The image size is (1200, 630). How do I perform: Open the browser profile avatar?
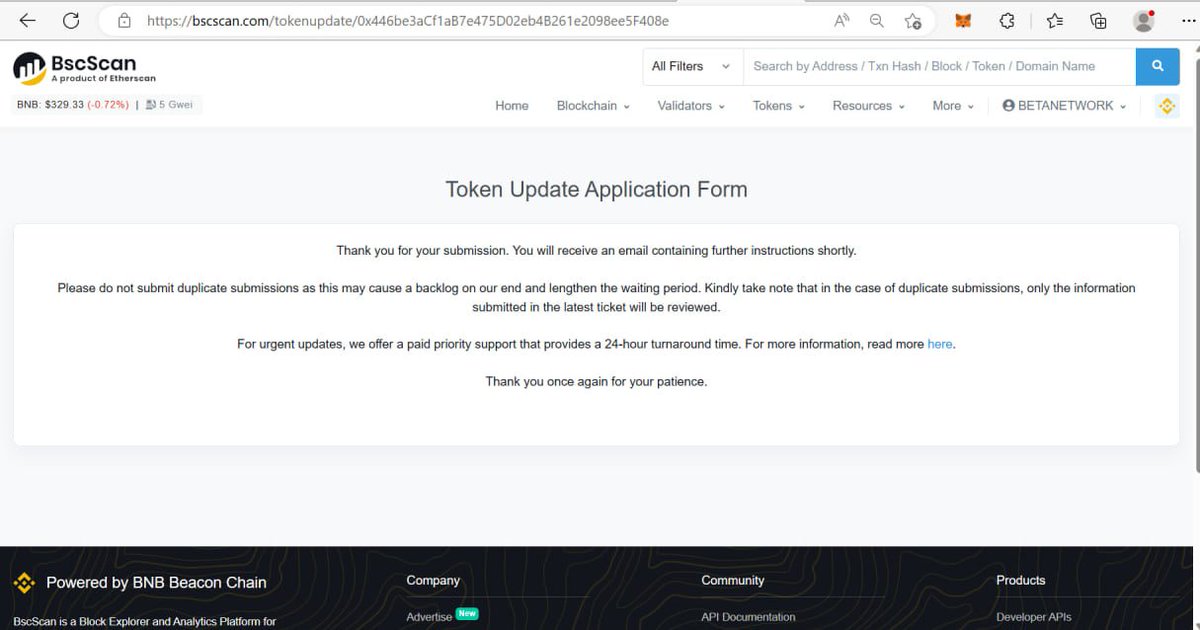pyautogui.click(x=1142, y=20)
